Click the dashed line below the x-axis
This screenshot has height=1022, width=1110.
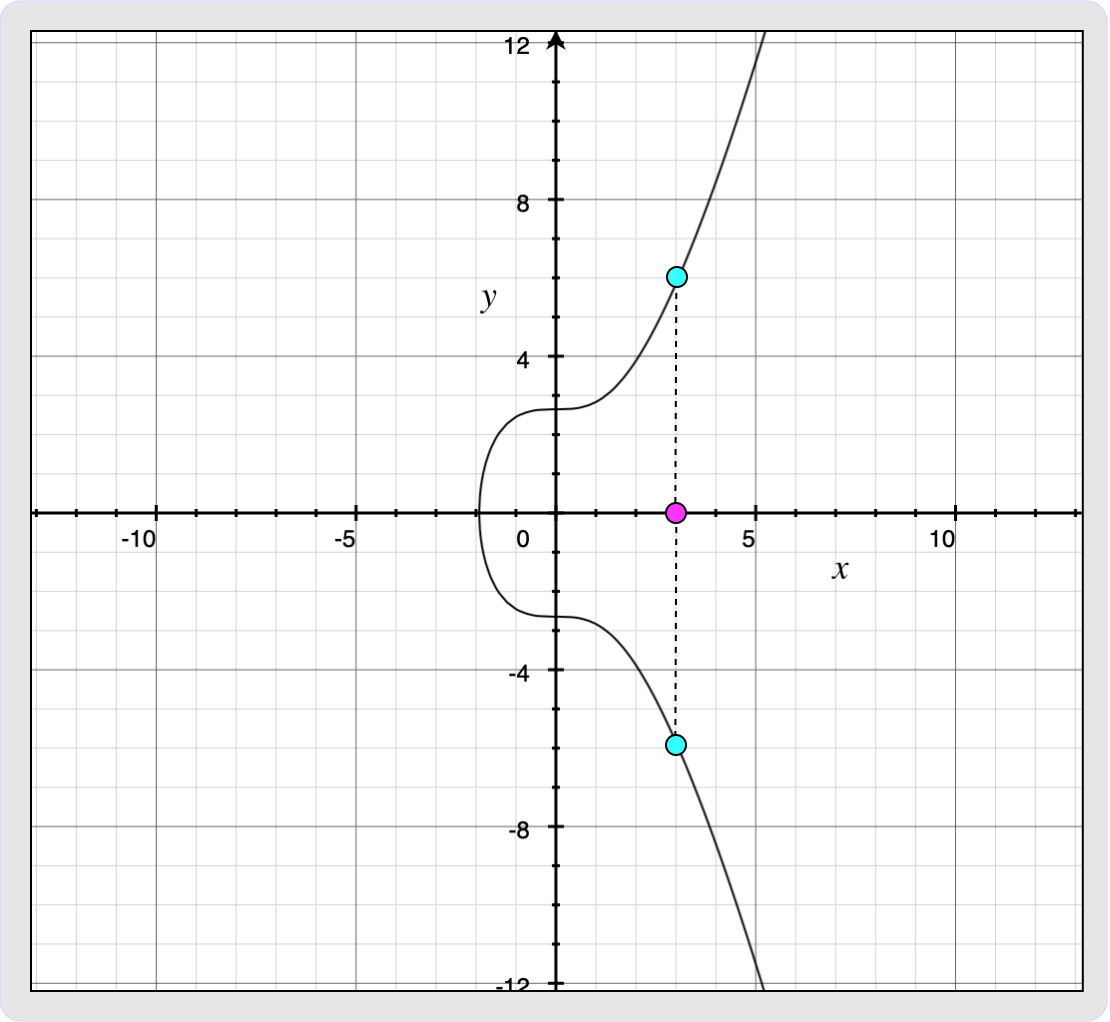coord(676,630)
